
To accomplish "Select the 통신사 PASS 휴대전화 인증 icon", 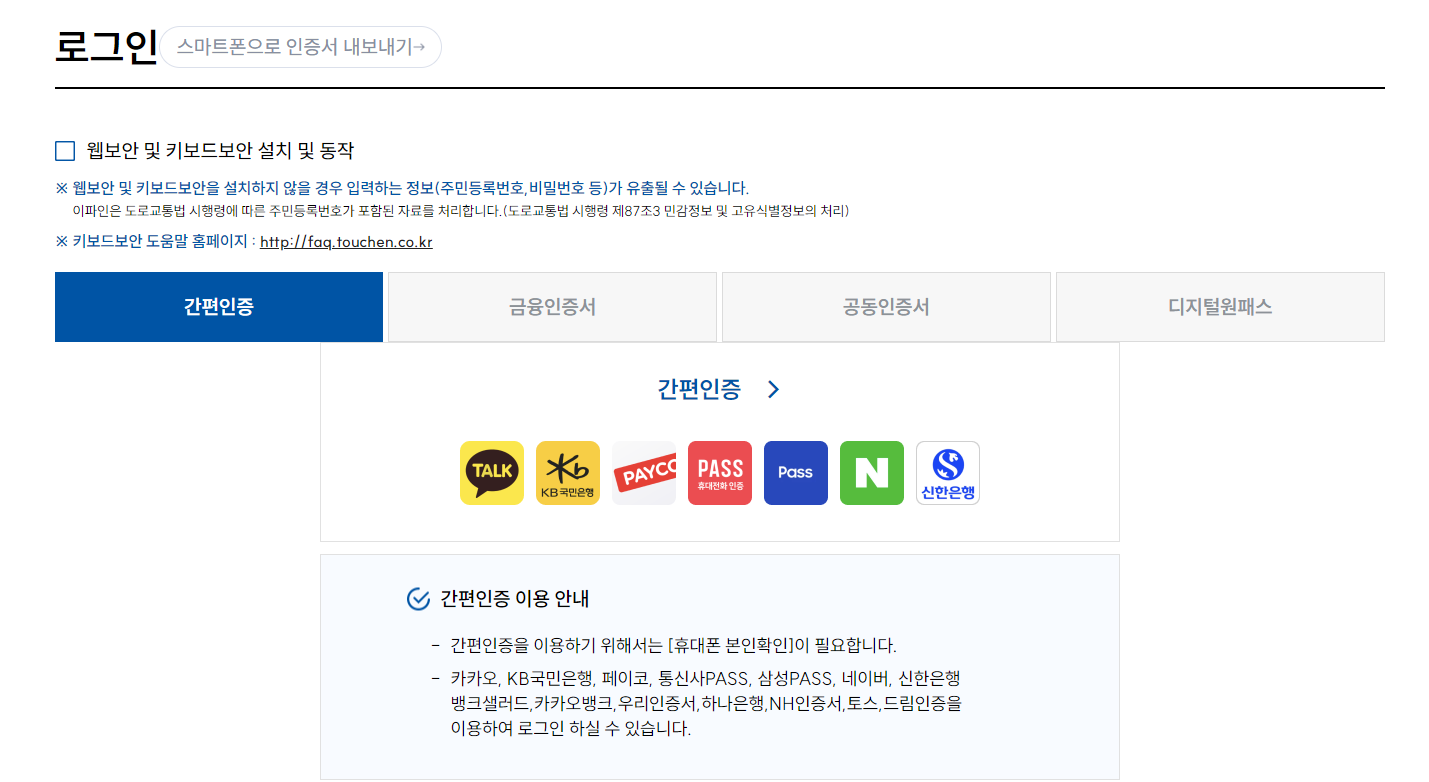I will 719,472.
